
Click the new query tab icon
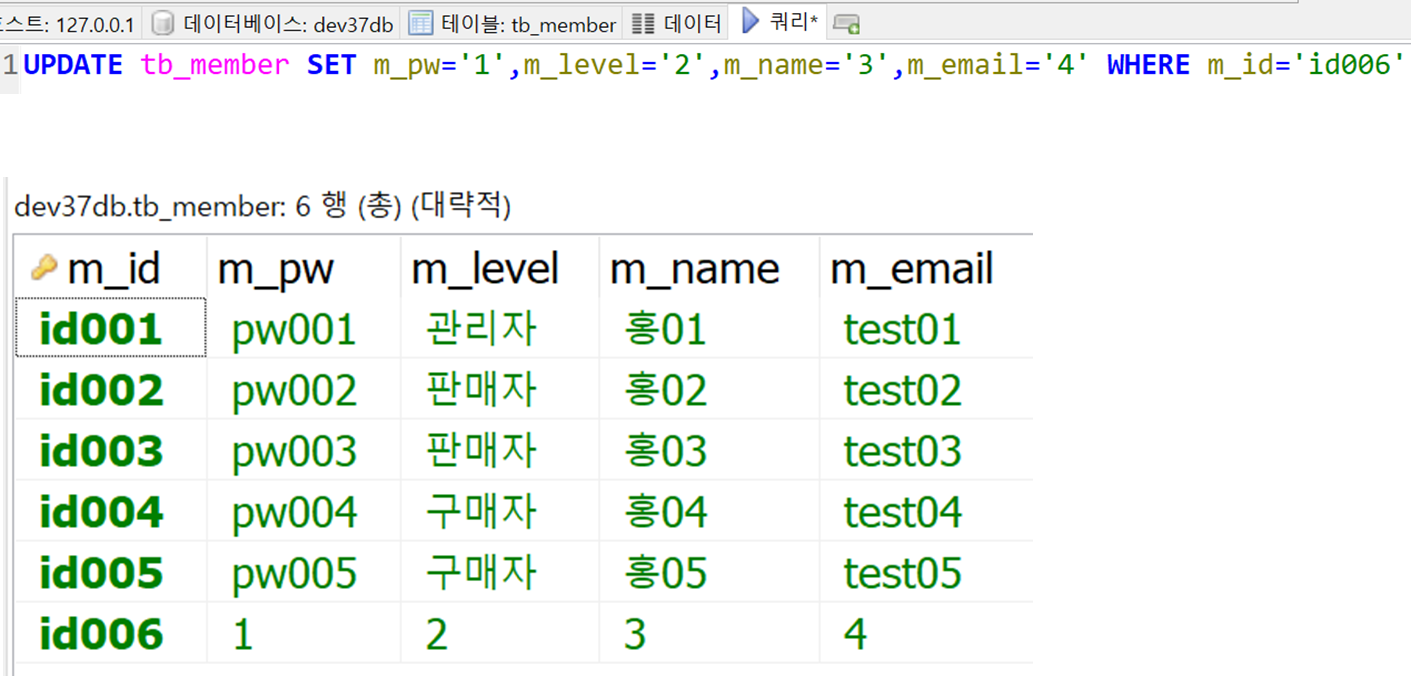[846, 24]
